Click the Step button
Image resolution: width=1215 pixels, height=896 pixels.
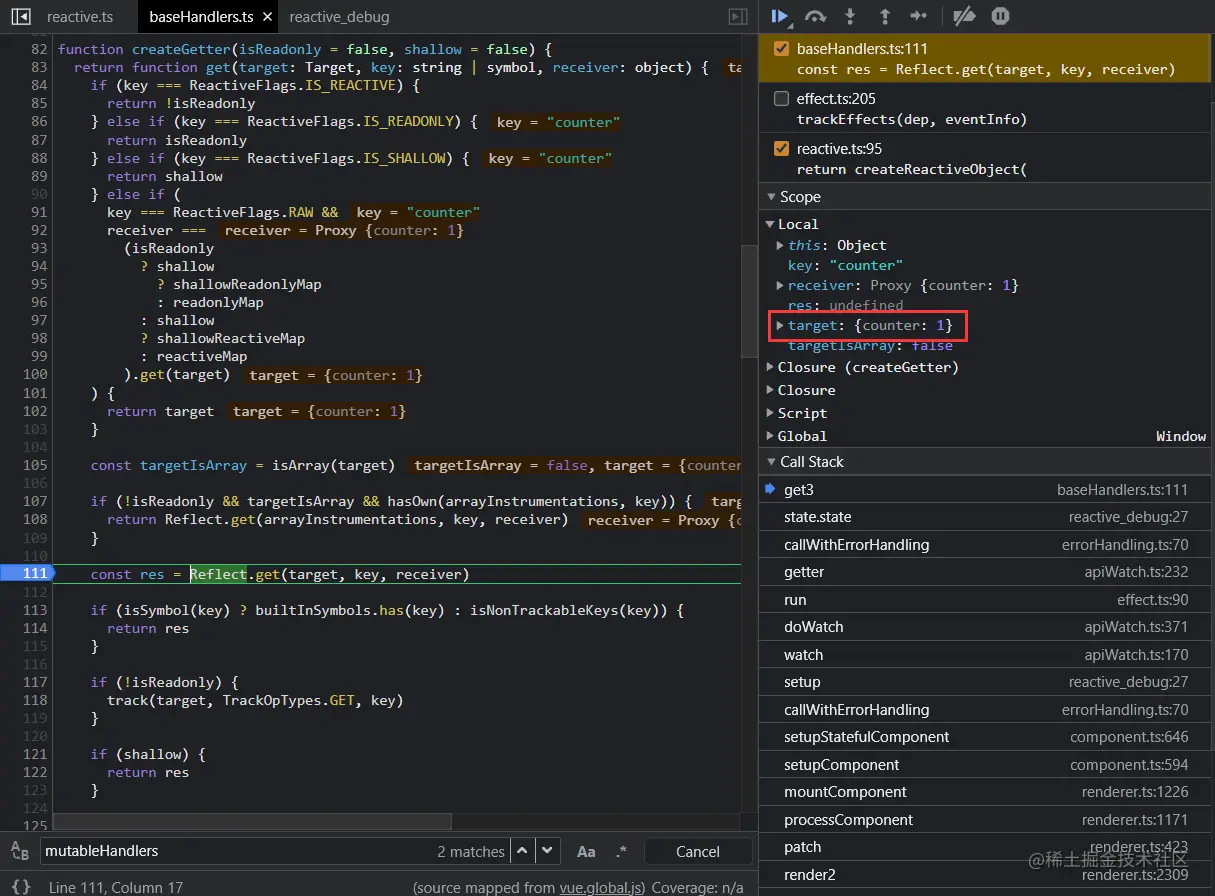pyautogui.click(x=918, y=16)
